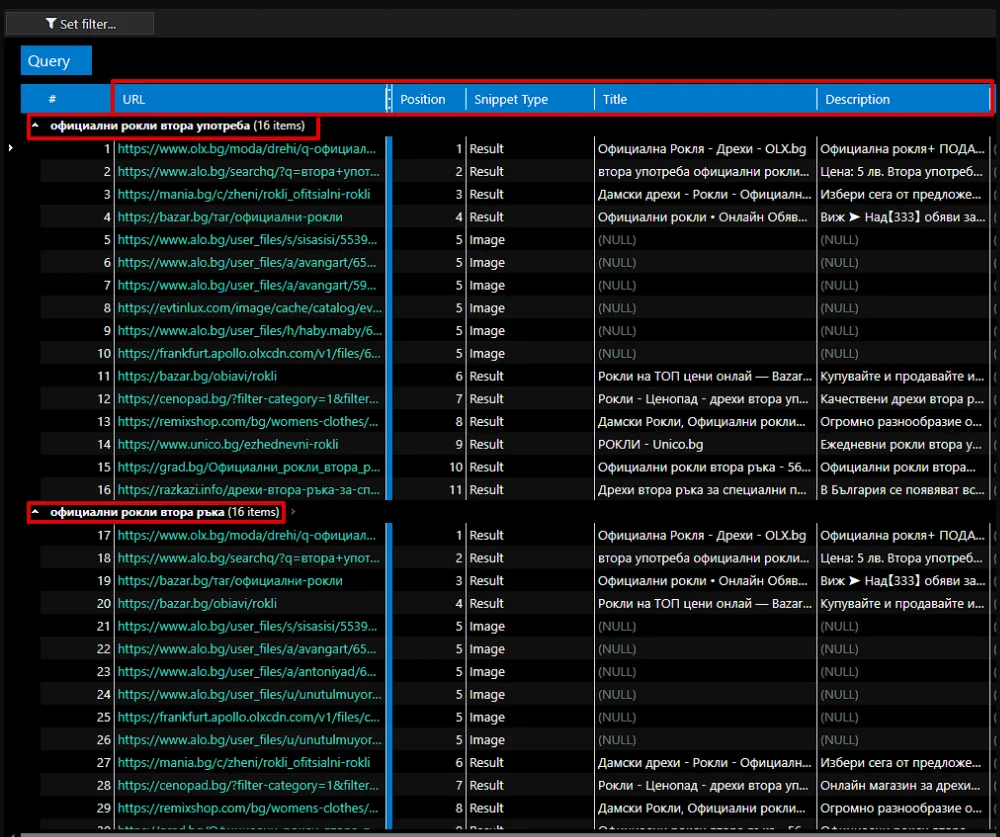Open the bazar.bg link in row 4
The image size is (1000, 837).
click(230, 218)
